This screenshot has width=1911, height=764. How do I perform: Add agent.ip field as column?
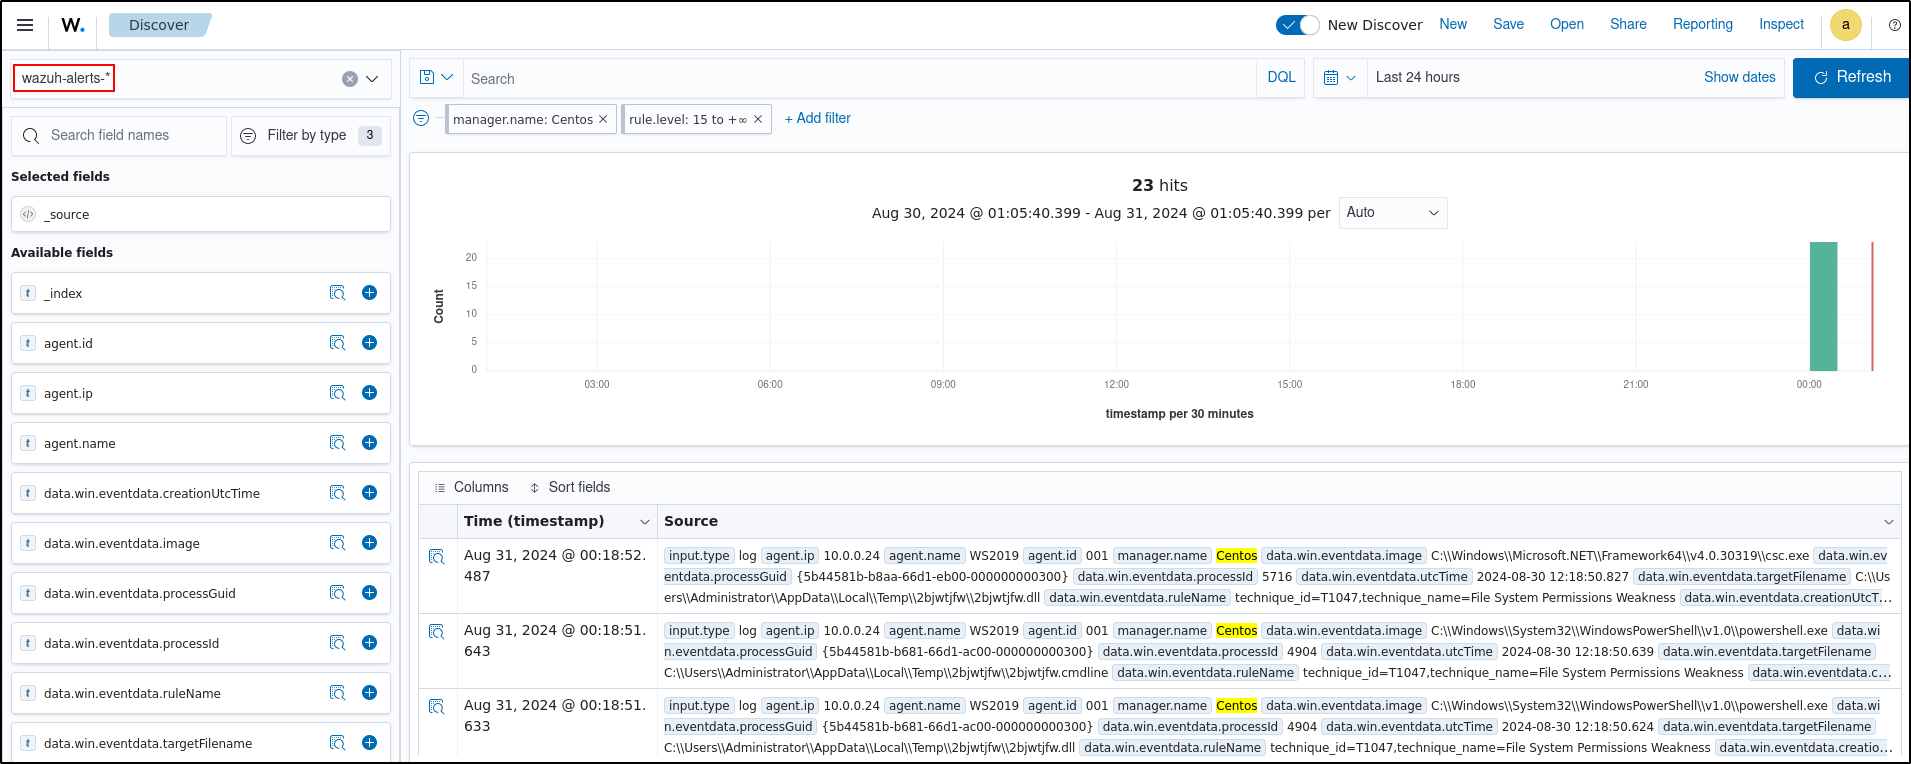click(x=369, y=393)
